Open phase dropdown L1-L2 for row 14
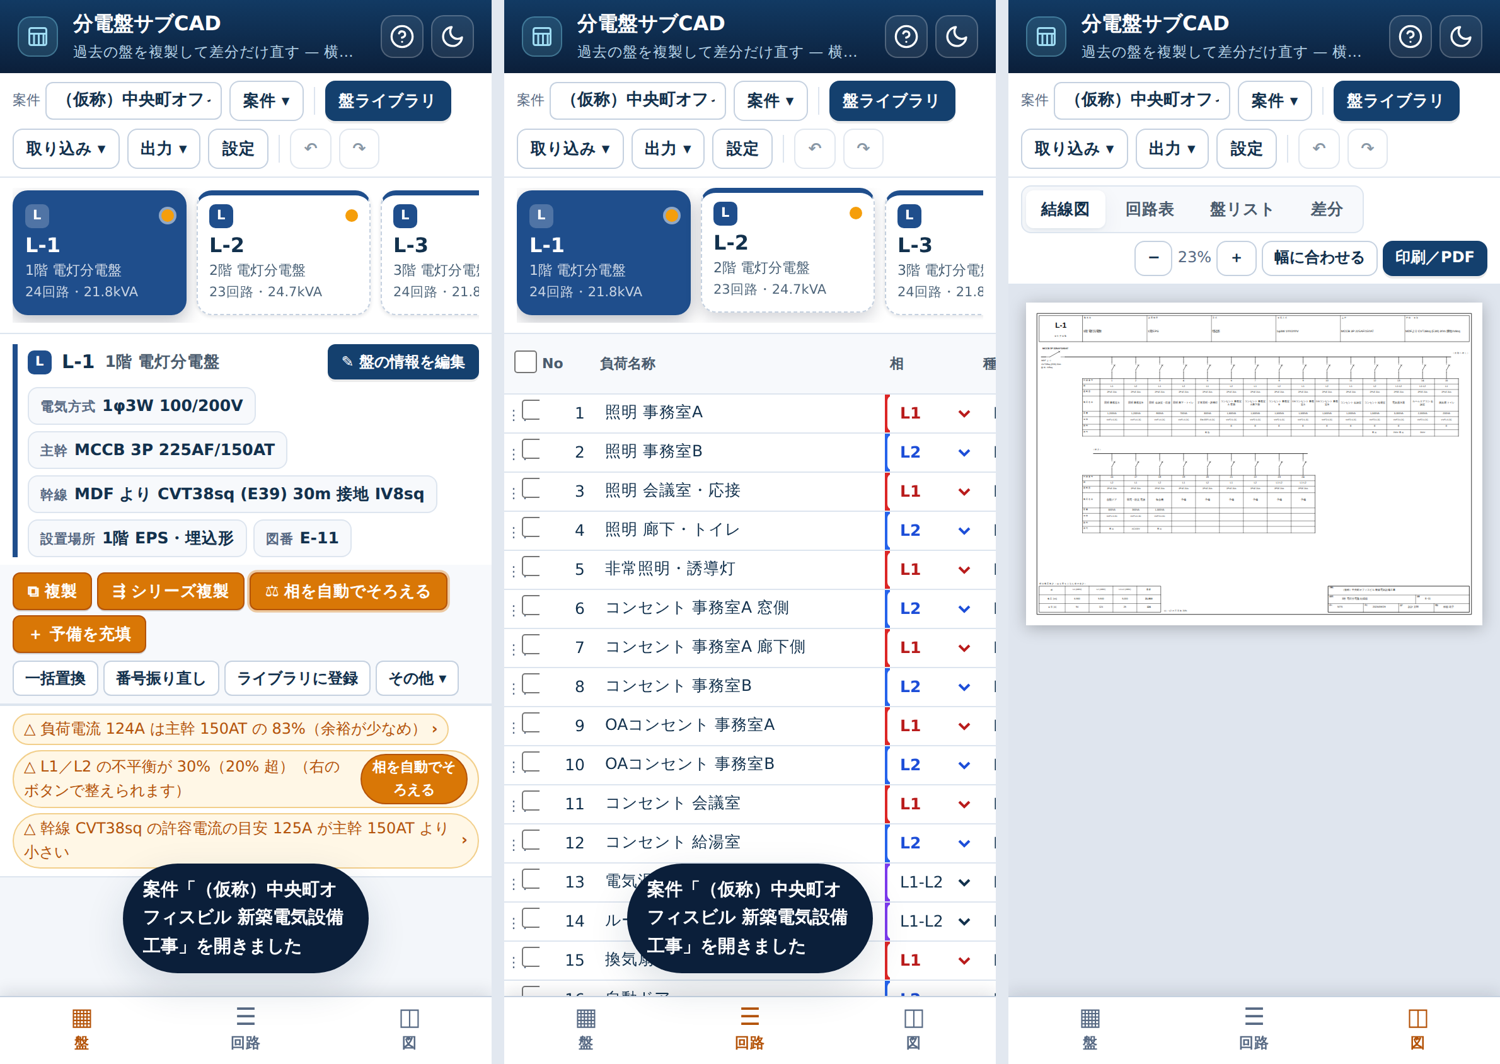This screenshot has height=1064, width=1500. pos(935,921)
